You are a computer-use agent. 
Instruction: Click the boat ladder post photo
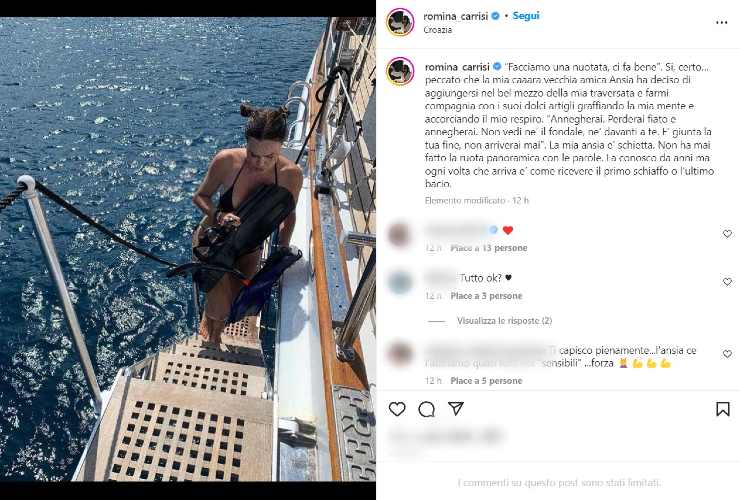point(188,249)
